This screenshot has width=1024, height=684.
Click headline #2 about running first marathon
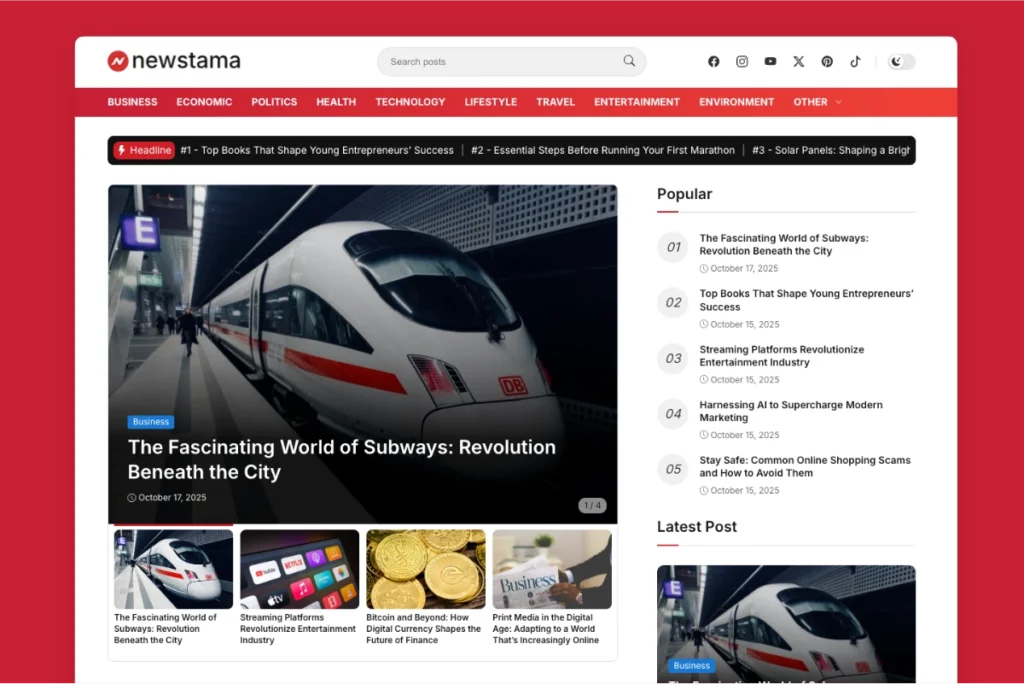click(x=602, y=150)
